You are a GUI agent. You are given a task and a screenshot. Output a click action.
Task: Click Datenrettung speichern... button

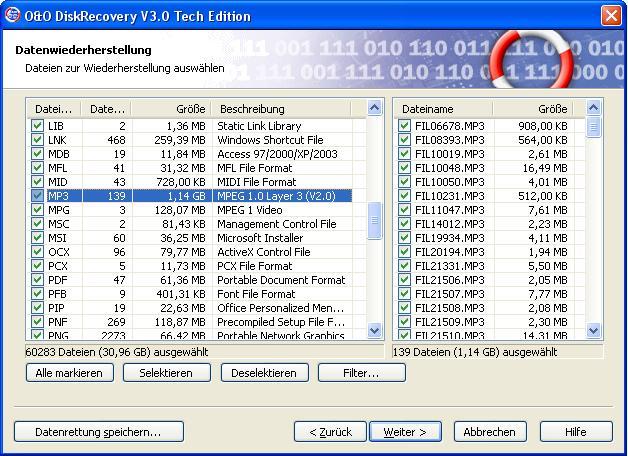pyautogui.click(x=99, y=432)
